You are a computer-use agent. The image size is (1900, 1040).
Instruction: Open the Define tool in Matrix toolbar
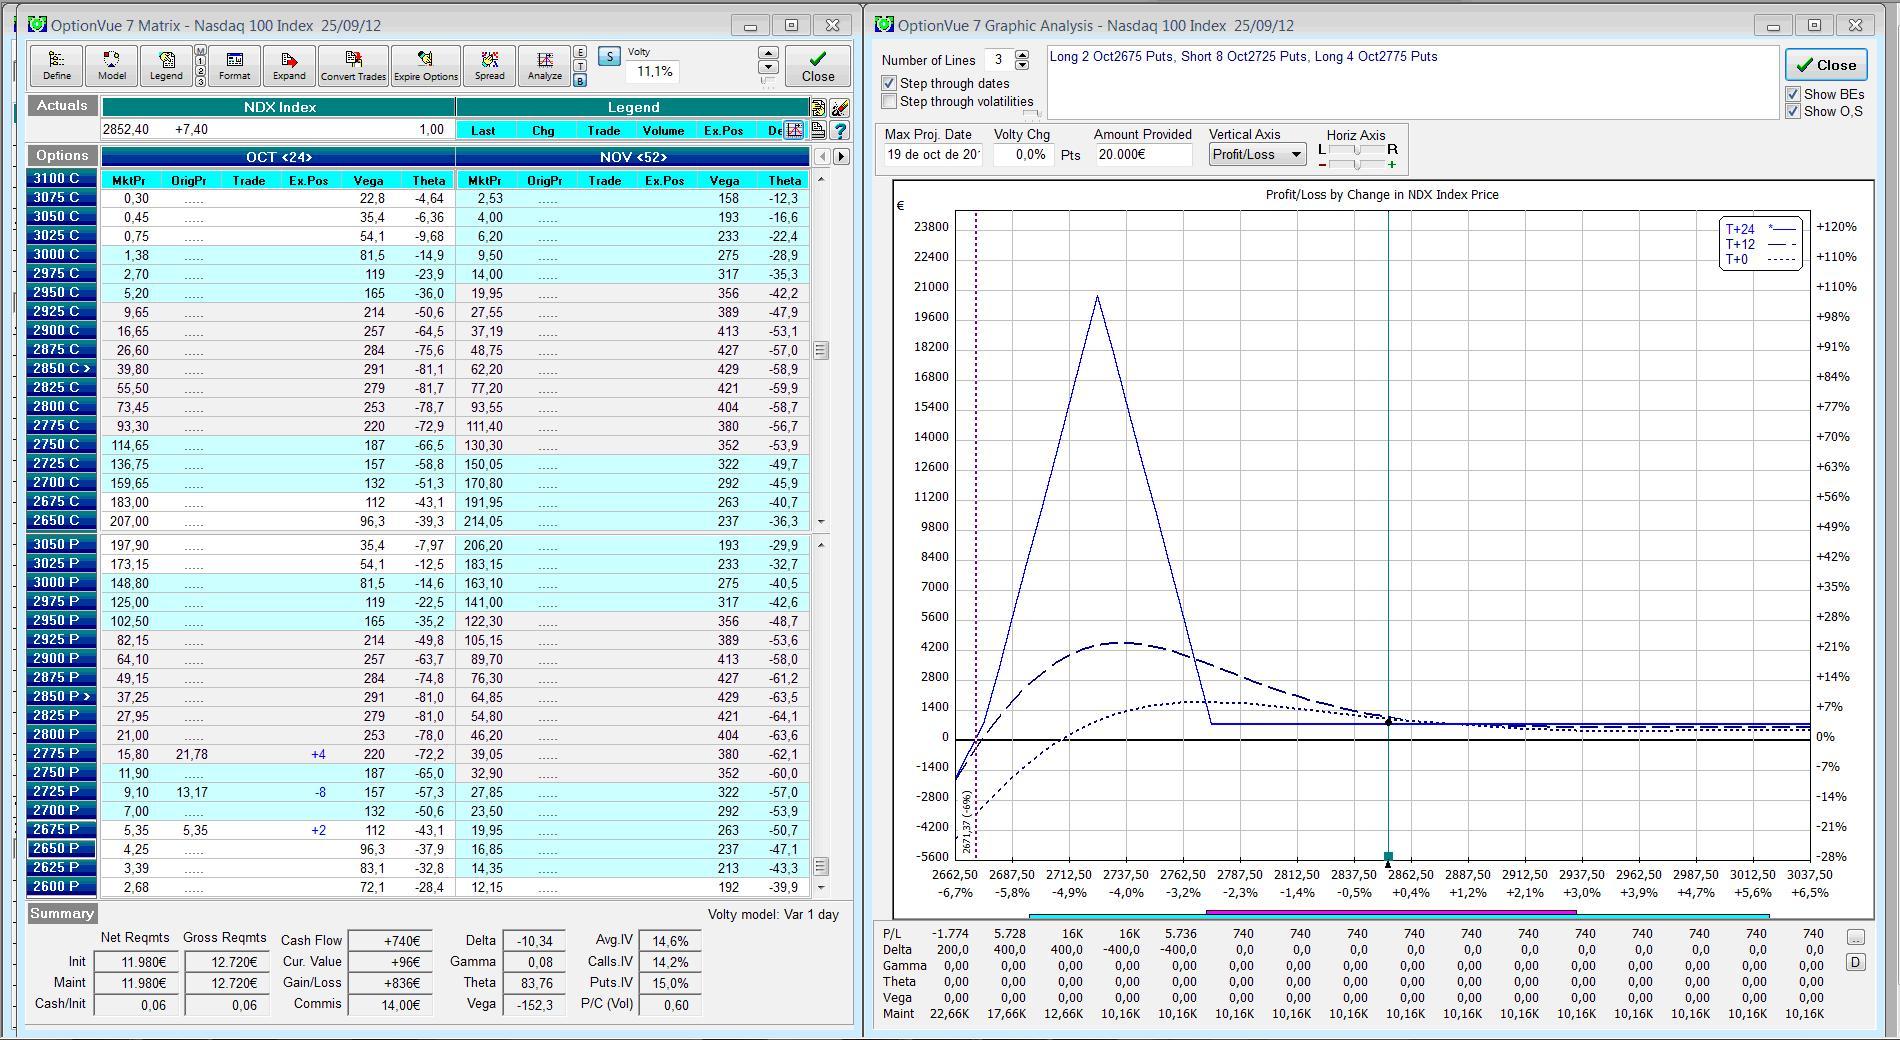57,65
